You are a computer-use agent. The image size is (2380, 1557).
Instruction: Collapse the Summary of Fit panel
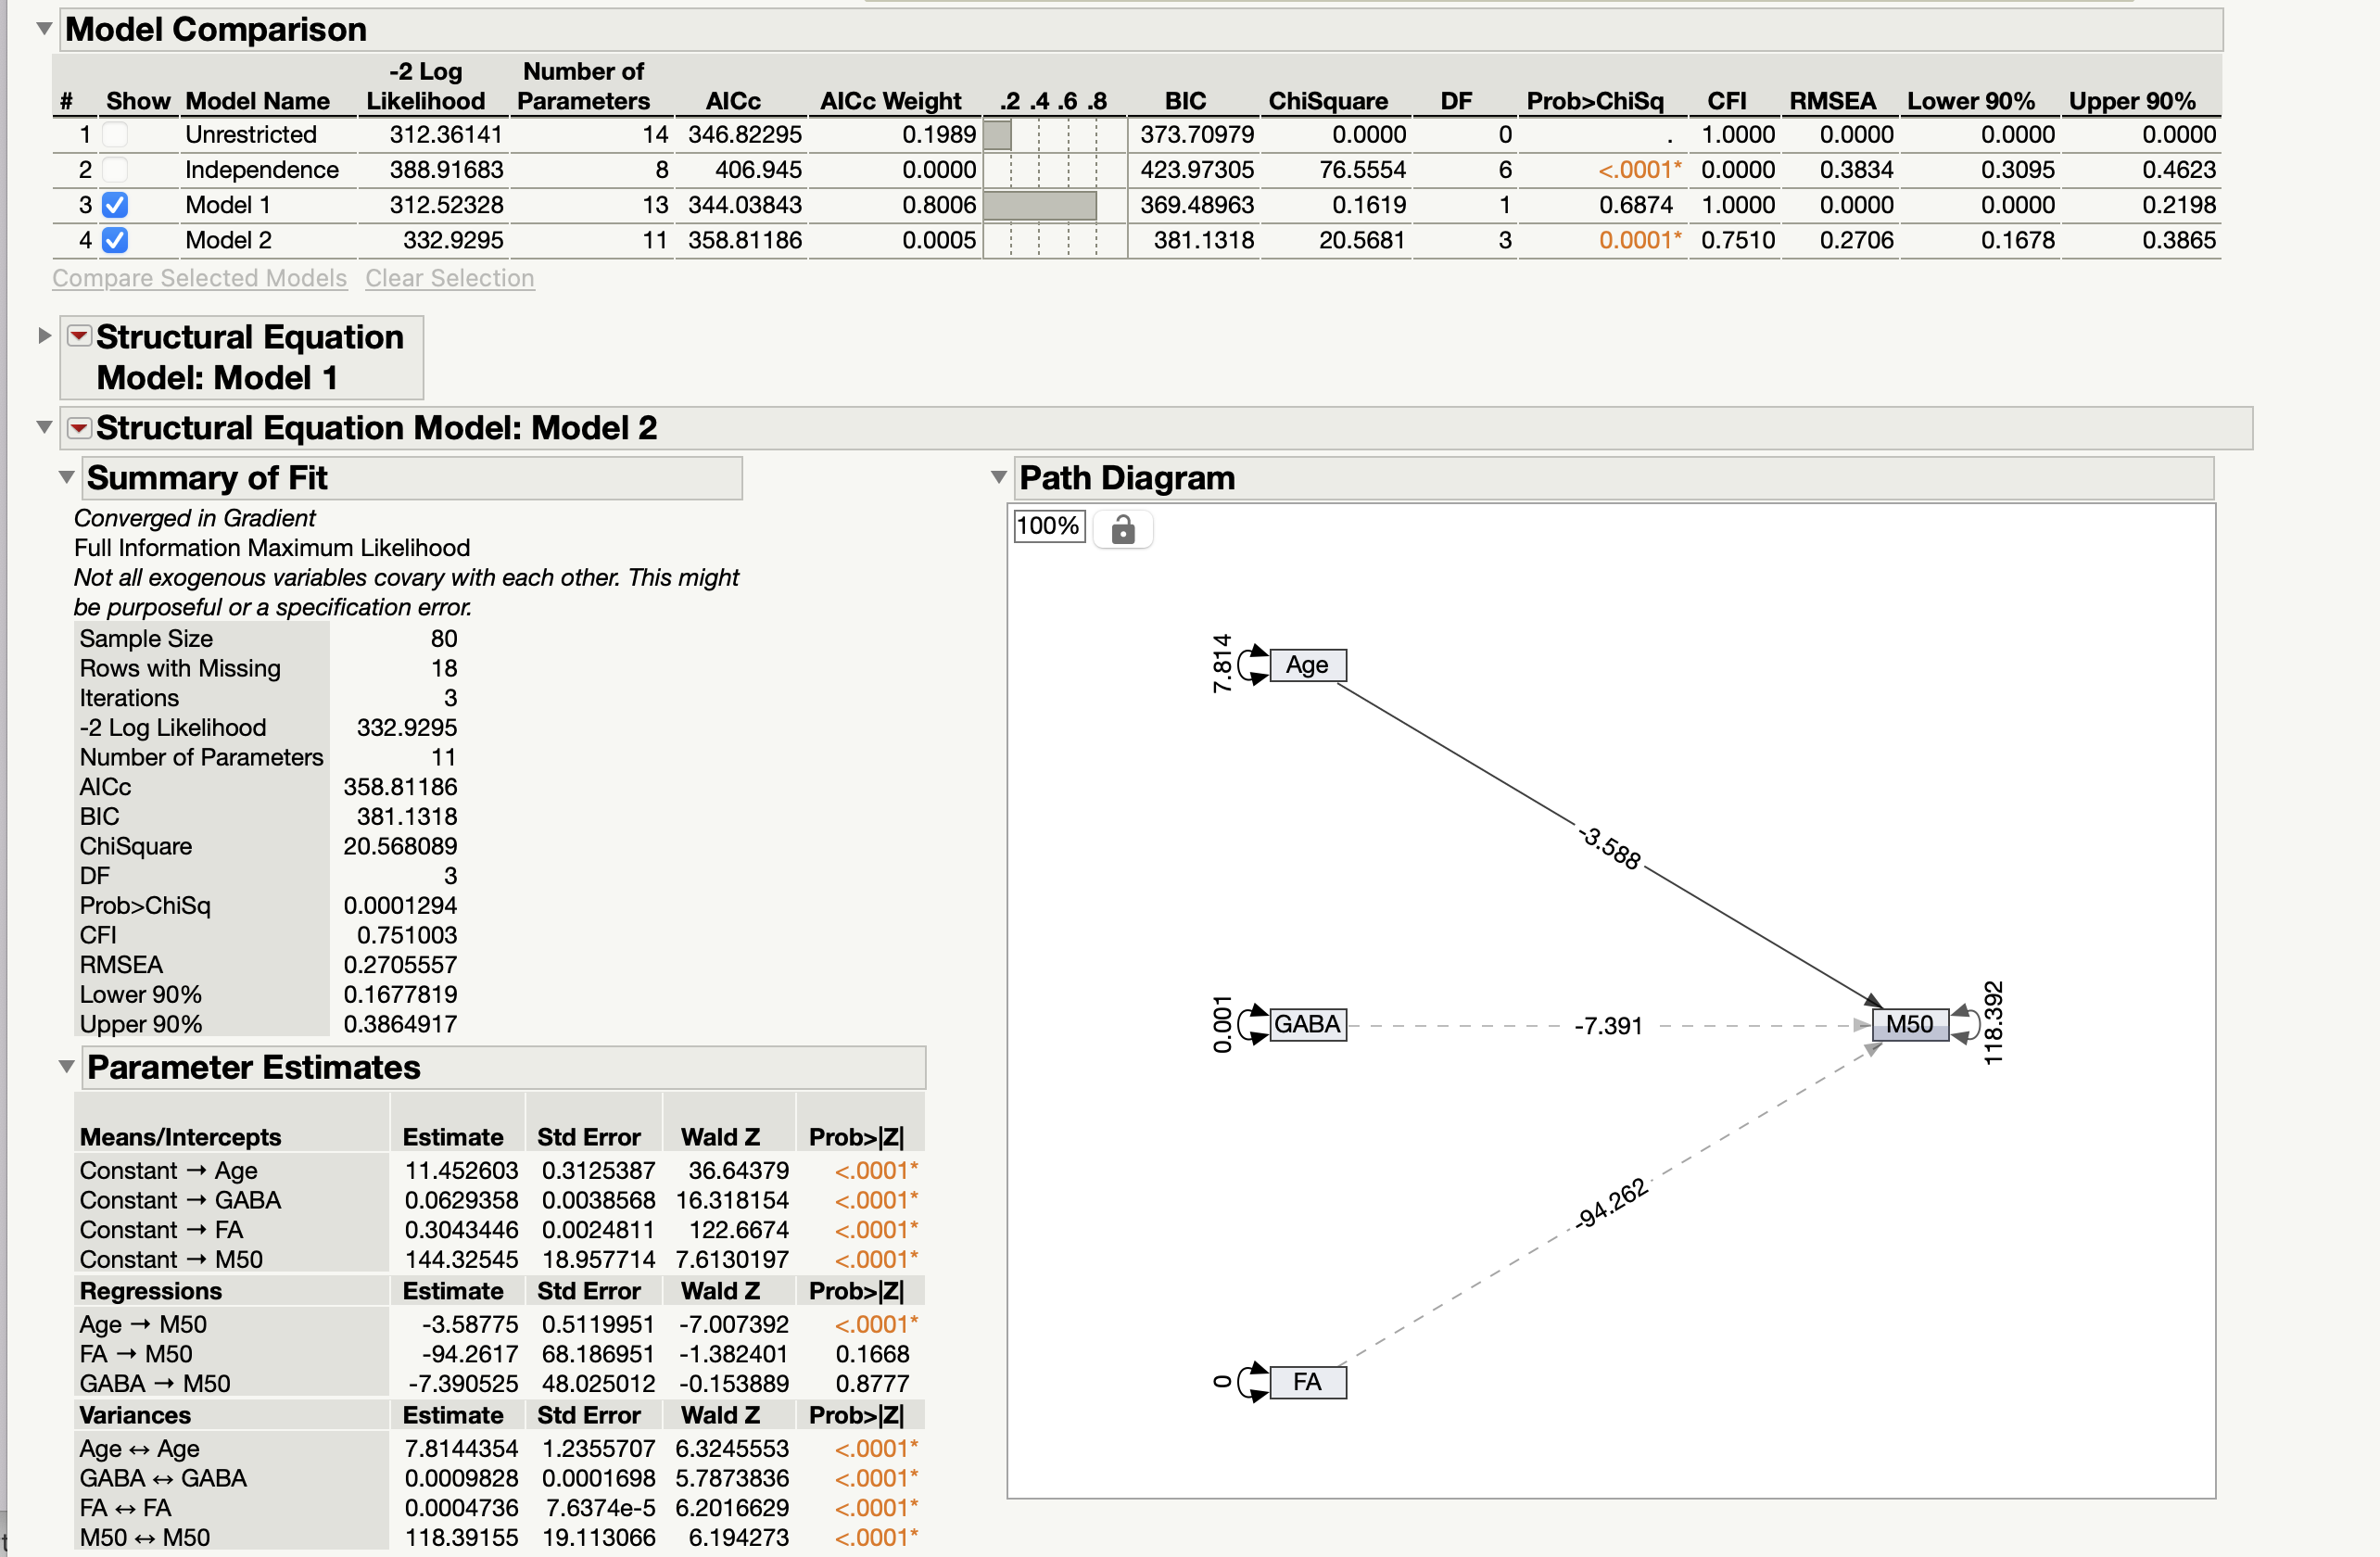[x=66, y=477]
